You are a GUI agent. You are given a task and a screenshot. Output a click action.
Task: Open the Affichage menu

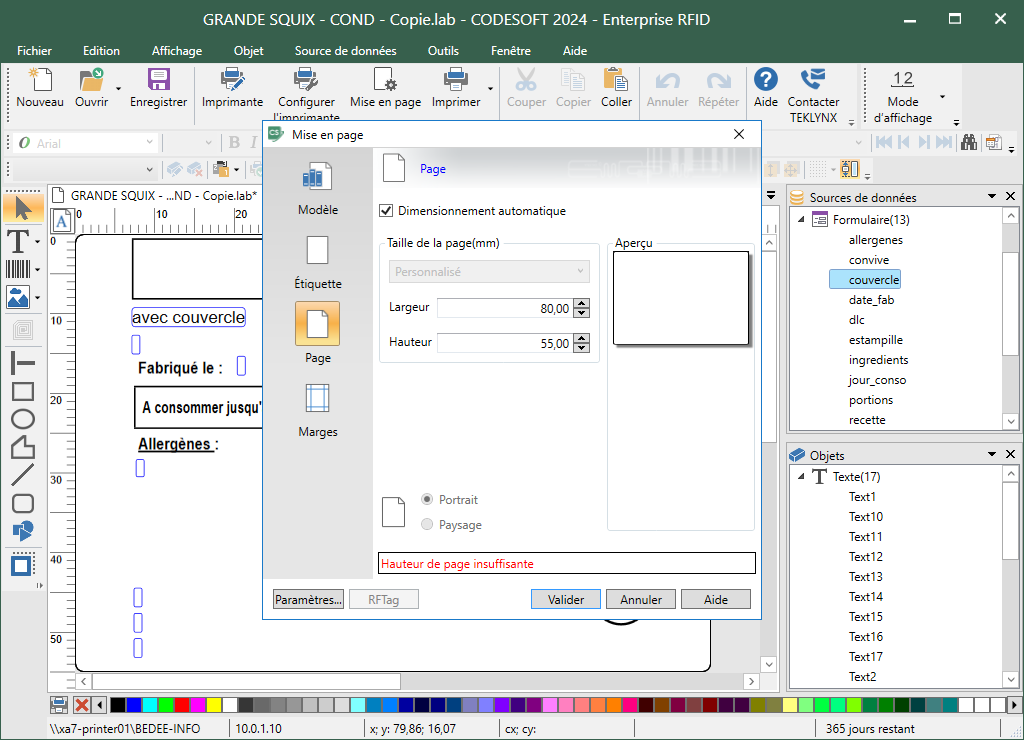pos(177,50)
